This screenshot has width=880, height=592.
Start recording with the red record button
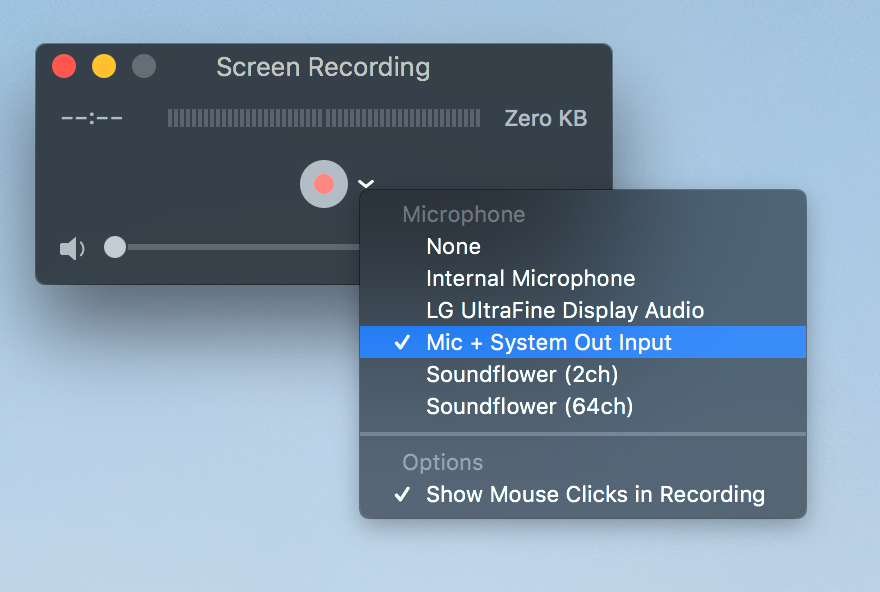324,184
